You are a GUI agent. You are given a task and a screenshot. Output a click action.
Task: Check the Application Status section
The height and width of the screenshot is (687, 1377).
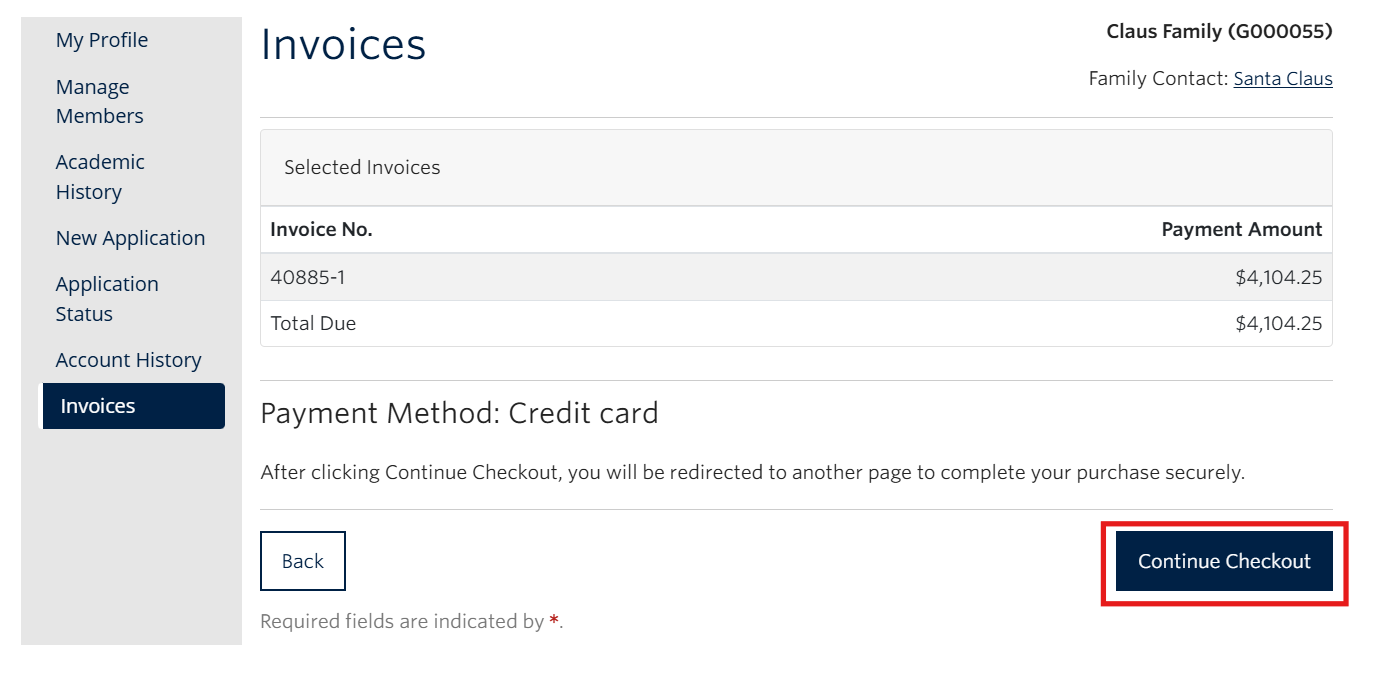(106, 298)
